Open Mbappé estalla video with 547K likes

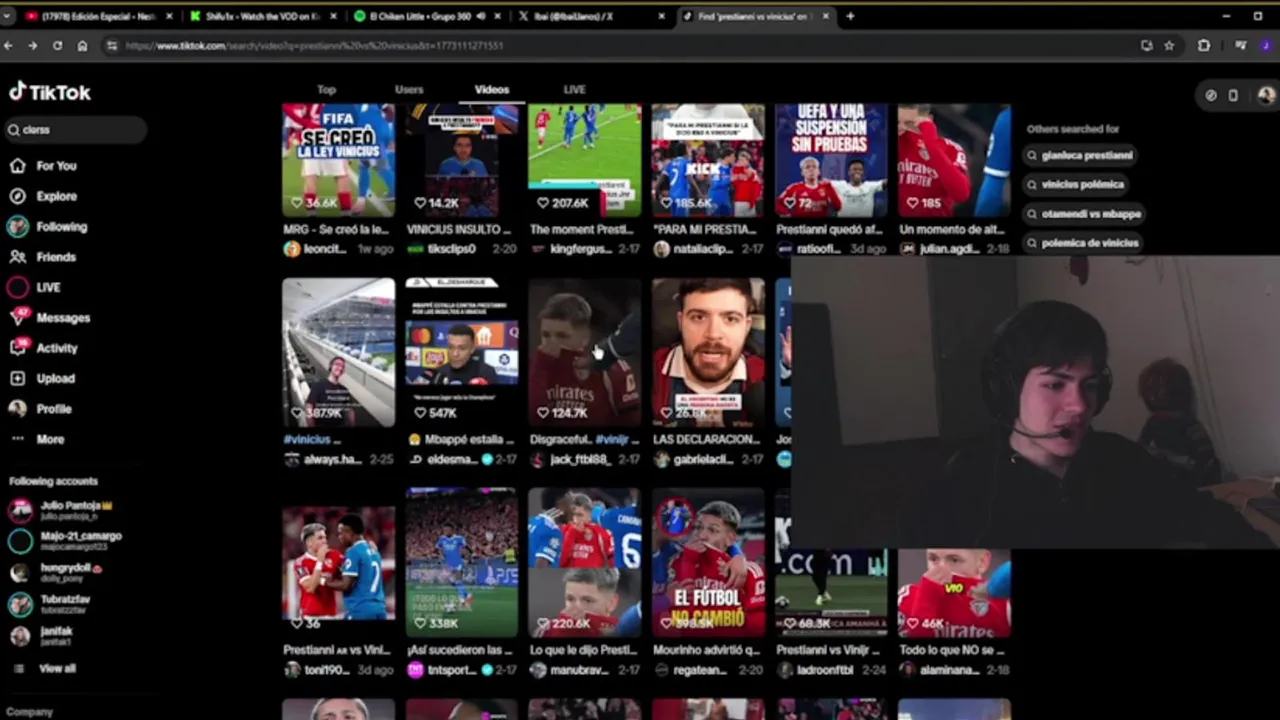point(462,352)
